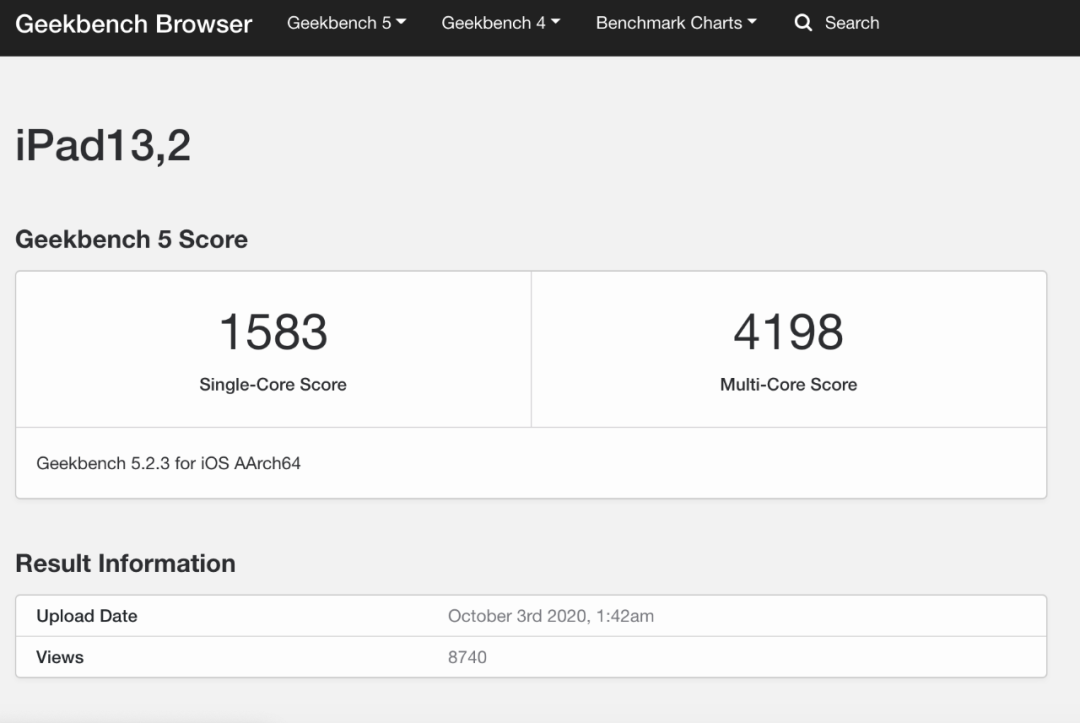
Task: Select the iPad13,2 page heading
Action: (x=103, y=145)
